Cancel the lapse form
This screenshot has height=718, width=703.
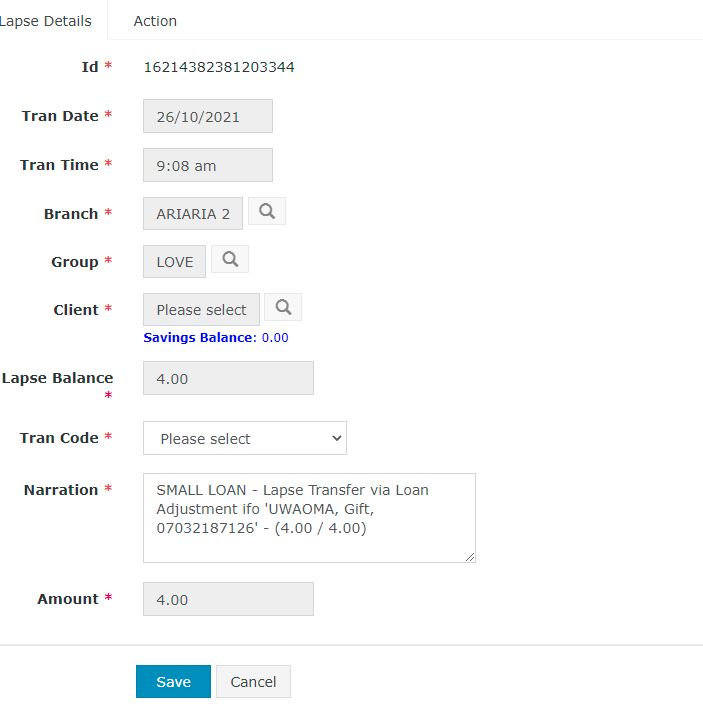[253, 682]
